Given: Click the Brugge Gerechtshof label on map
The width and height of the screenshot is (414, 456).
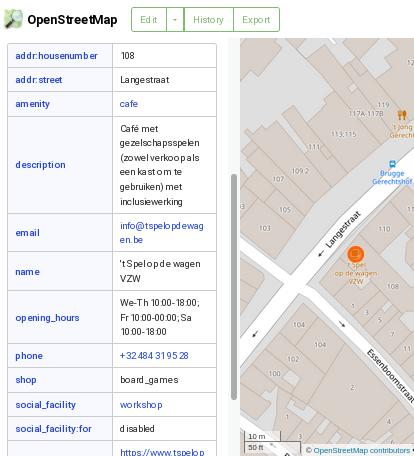Looking at the screenshot, I should [x=392, y=177].
